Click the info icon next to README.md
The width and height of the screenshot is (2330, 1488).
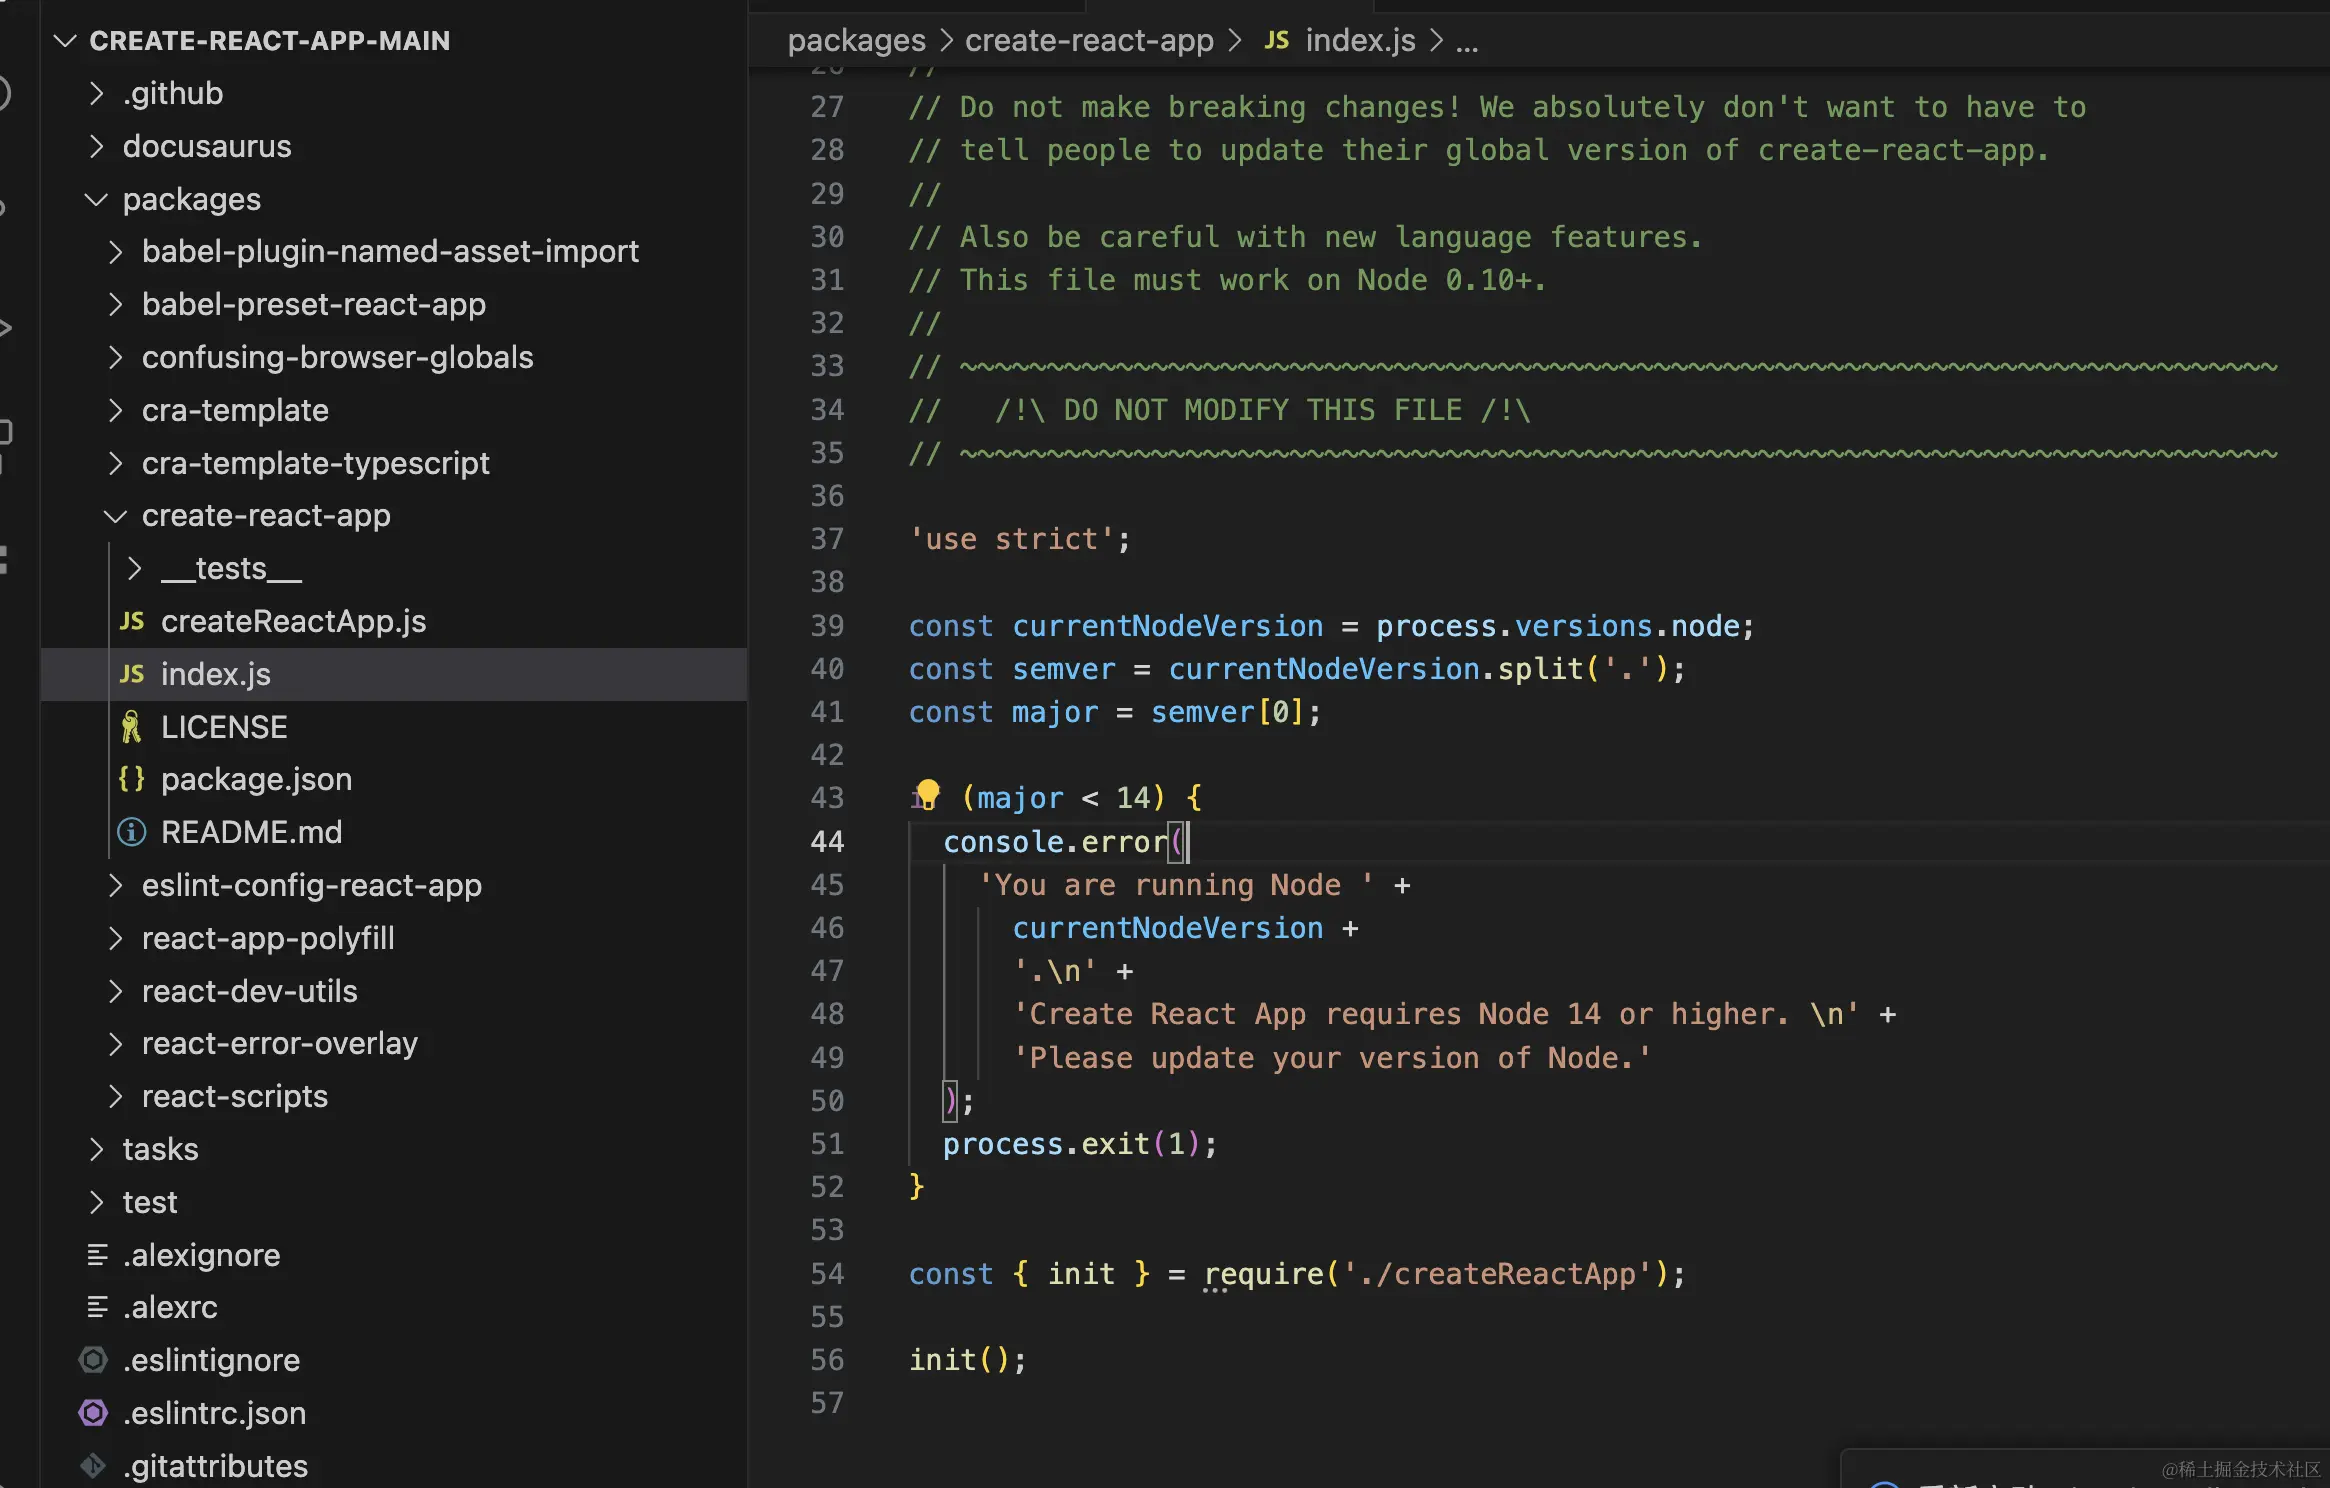tap(131, 832)
